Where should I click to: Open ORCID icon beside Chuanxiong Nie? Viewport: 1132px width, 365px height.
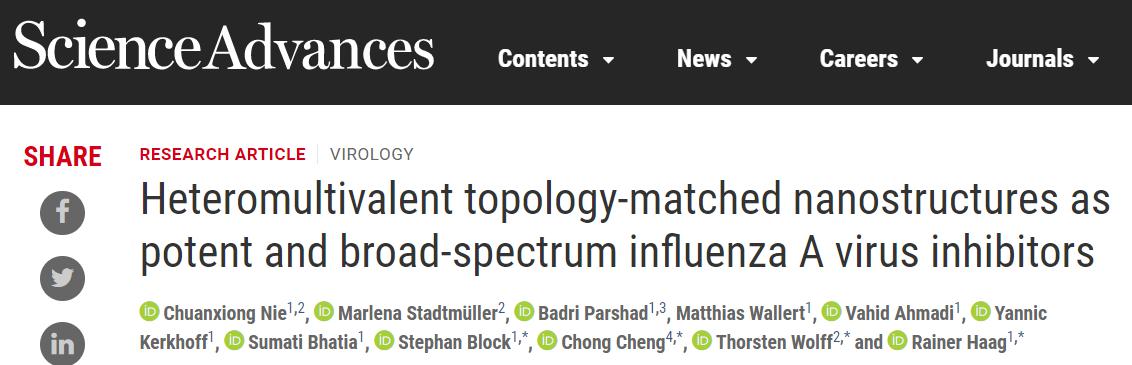149,312
